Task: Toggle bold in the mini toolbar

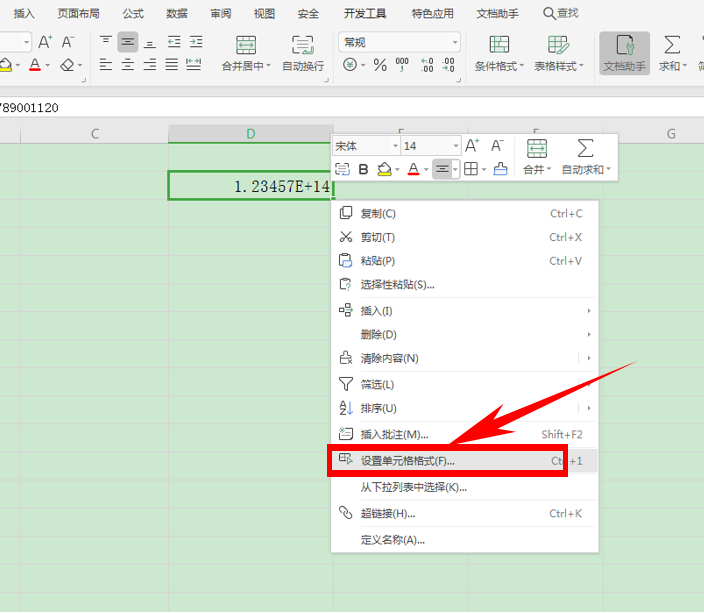Action: click(x=363, y=169)
